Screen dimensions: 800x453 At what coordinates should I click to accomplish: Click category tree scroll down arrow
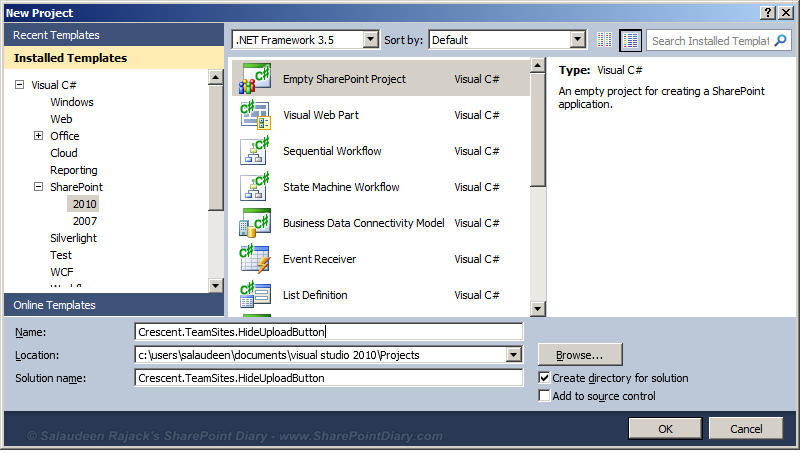point(216,285)
